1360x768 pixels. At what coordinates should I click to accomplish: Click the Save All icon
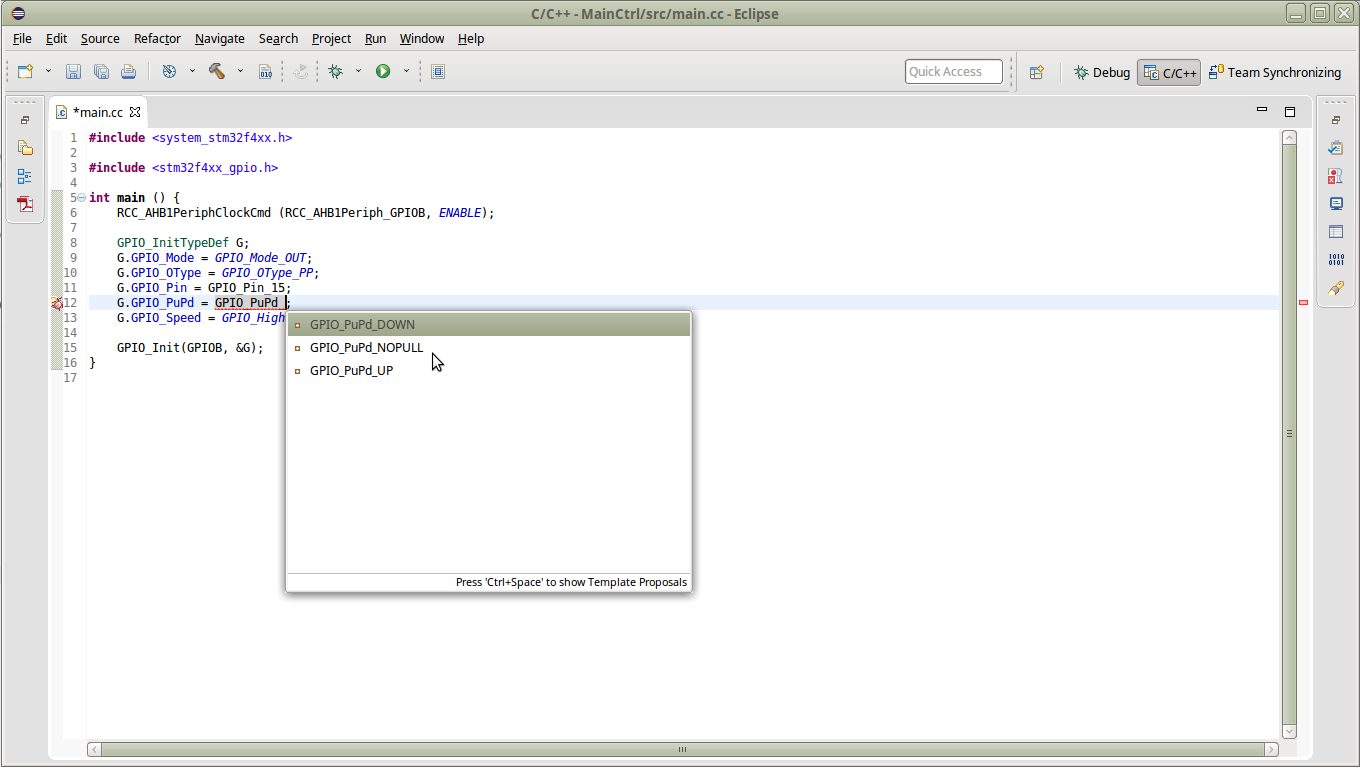101,72
